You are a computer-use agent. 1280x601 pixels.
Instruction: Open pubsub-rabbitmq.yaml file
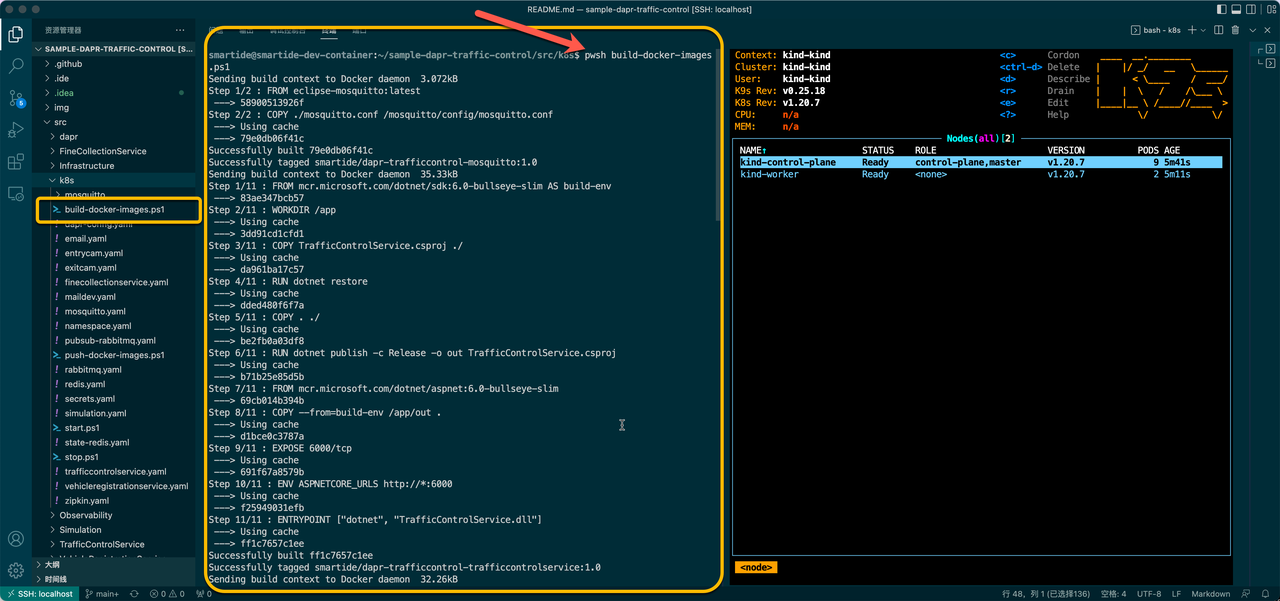click(x=114, y=340)
